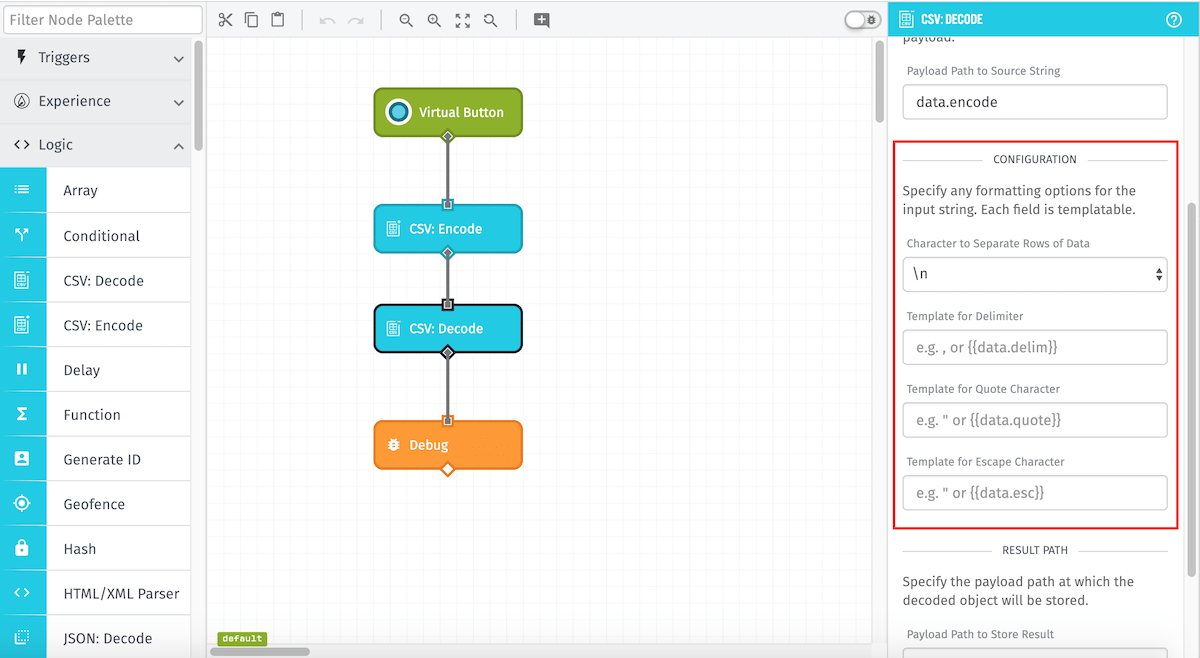
Task: Select the Generate ID node icon
Action: coord(23,459)
